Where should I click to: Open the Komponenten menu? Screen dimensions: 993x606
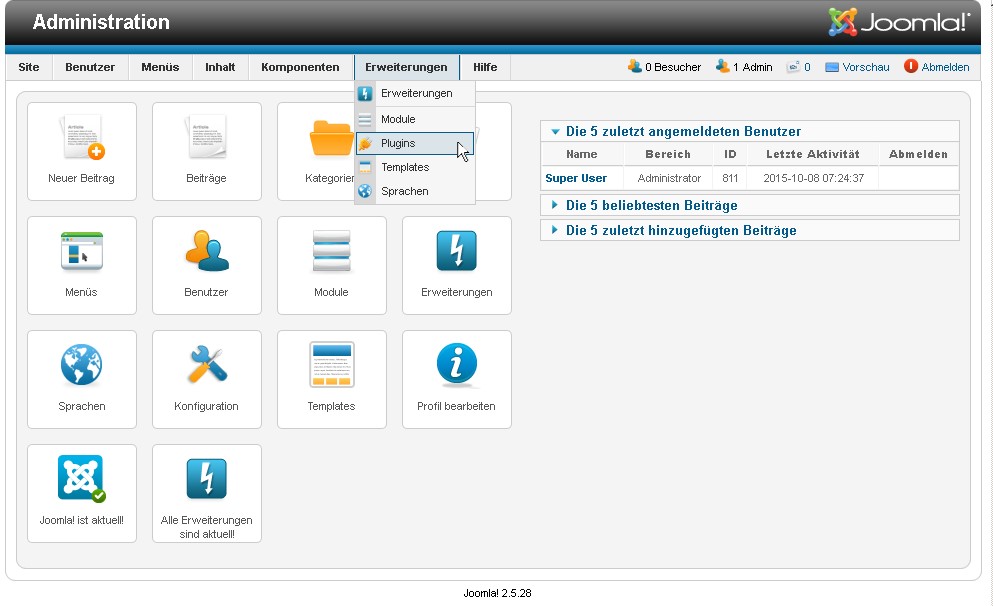[x=300, y=67]
